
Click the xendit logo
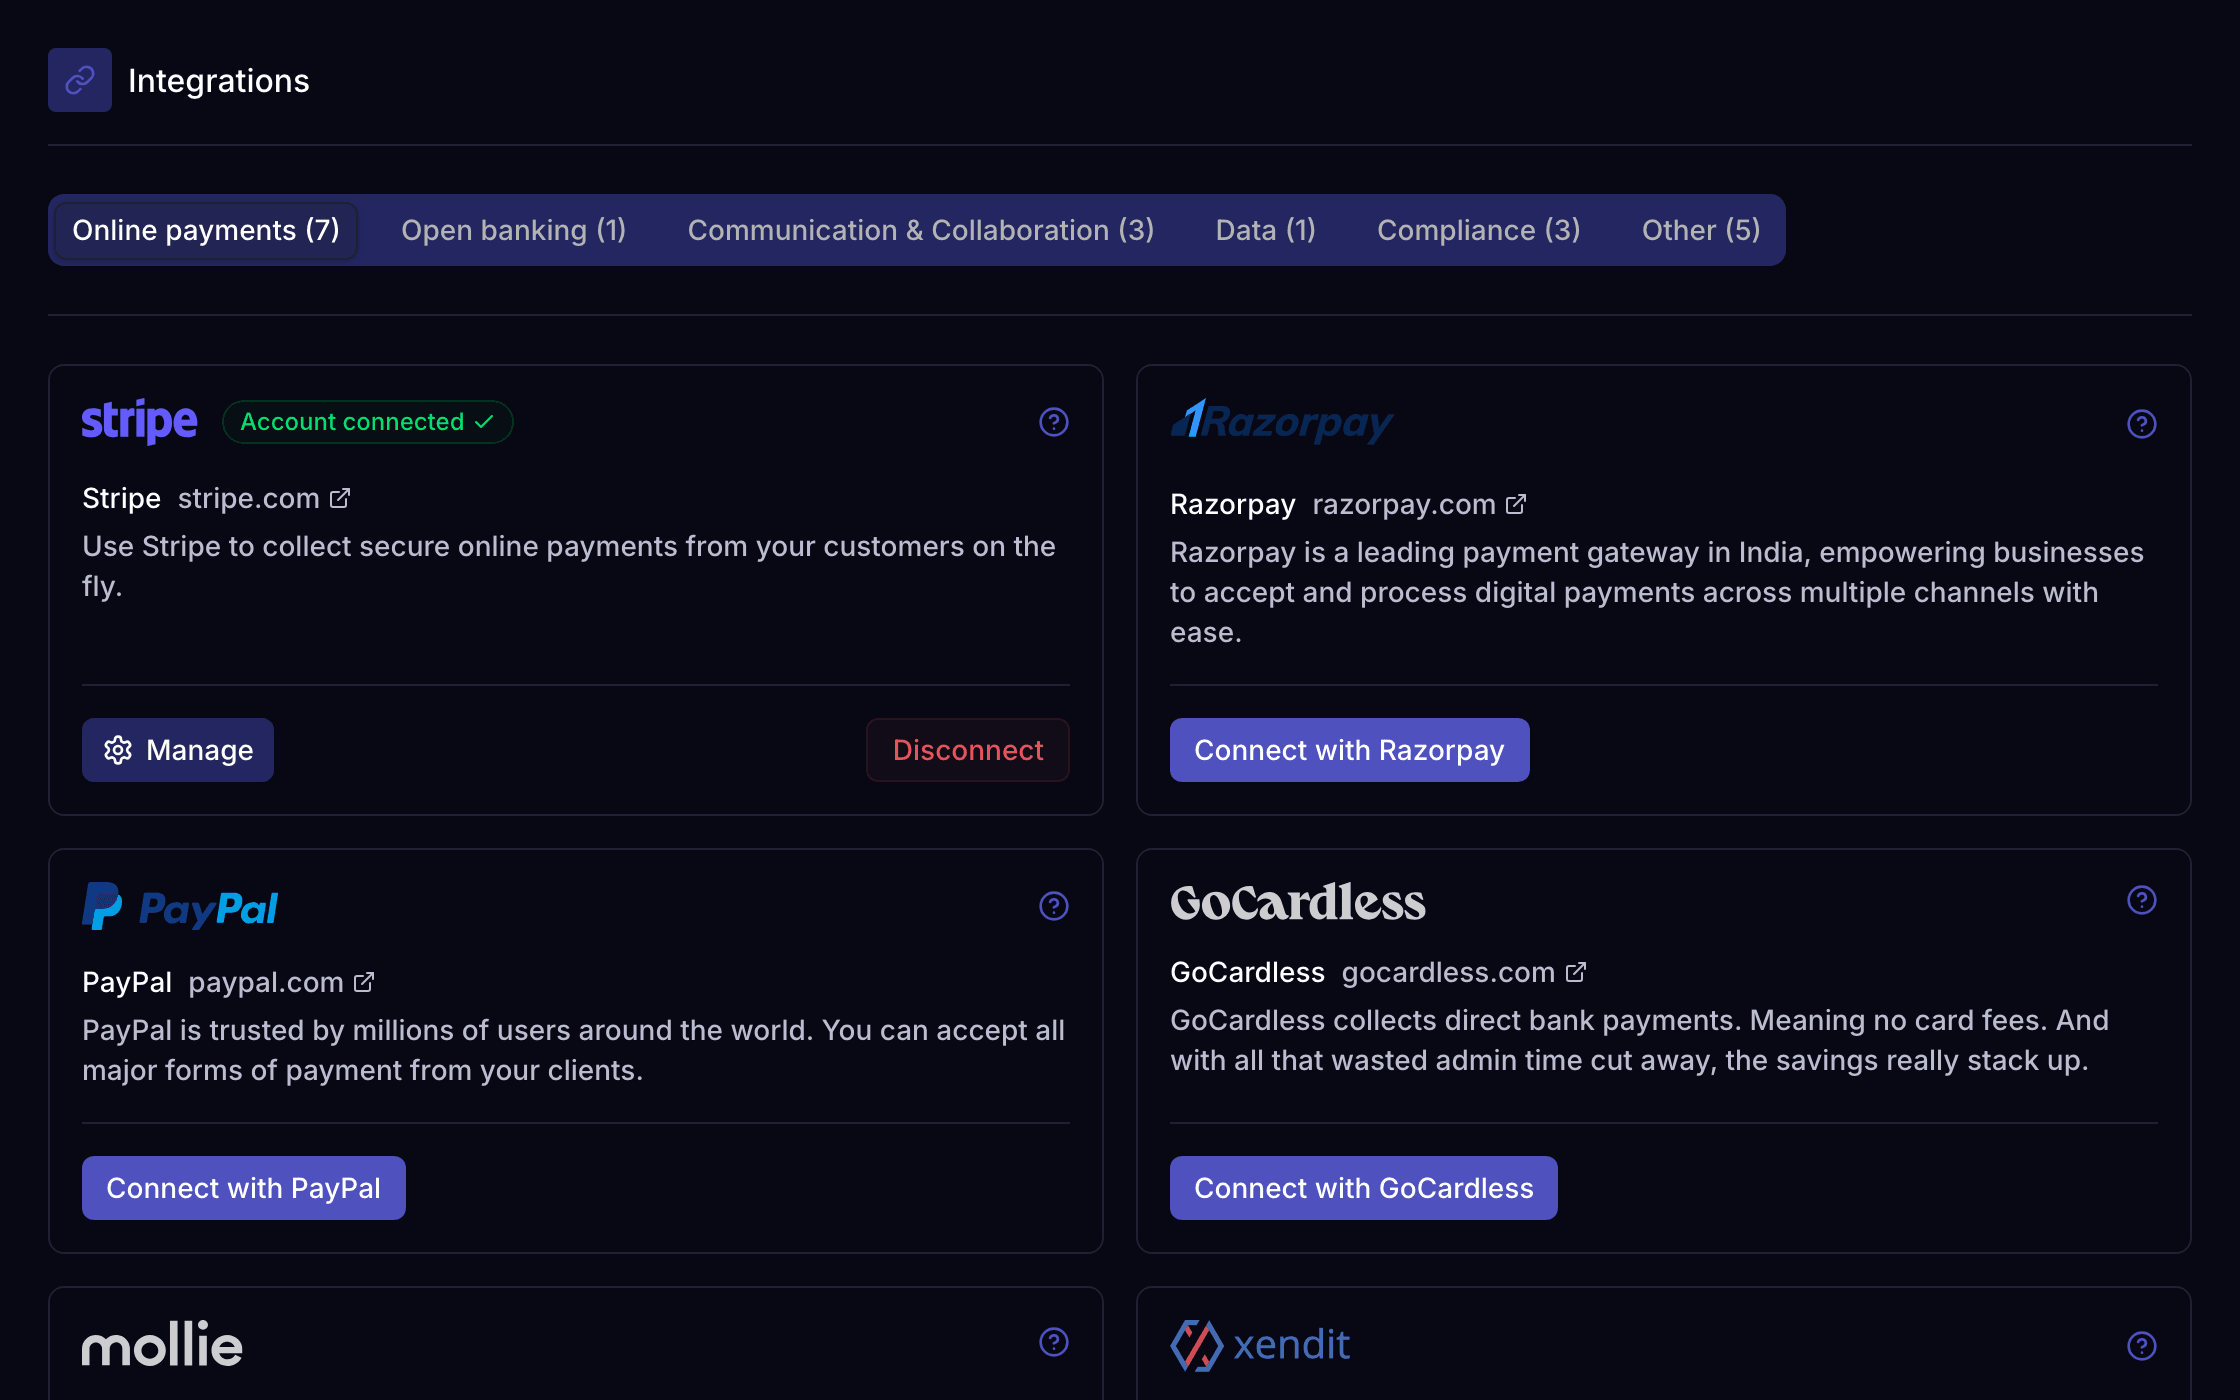pyautogui.click(x=1260, y=1345)
